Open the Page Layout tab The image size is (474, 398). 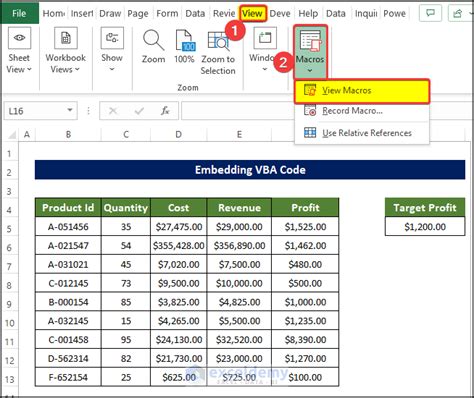[138, 13]
